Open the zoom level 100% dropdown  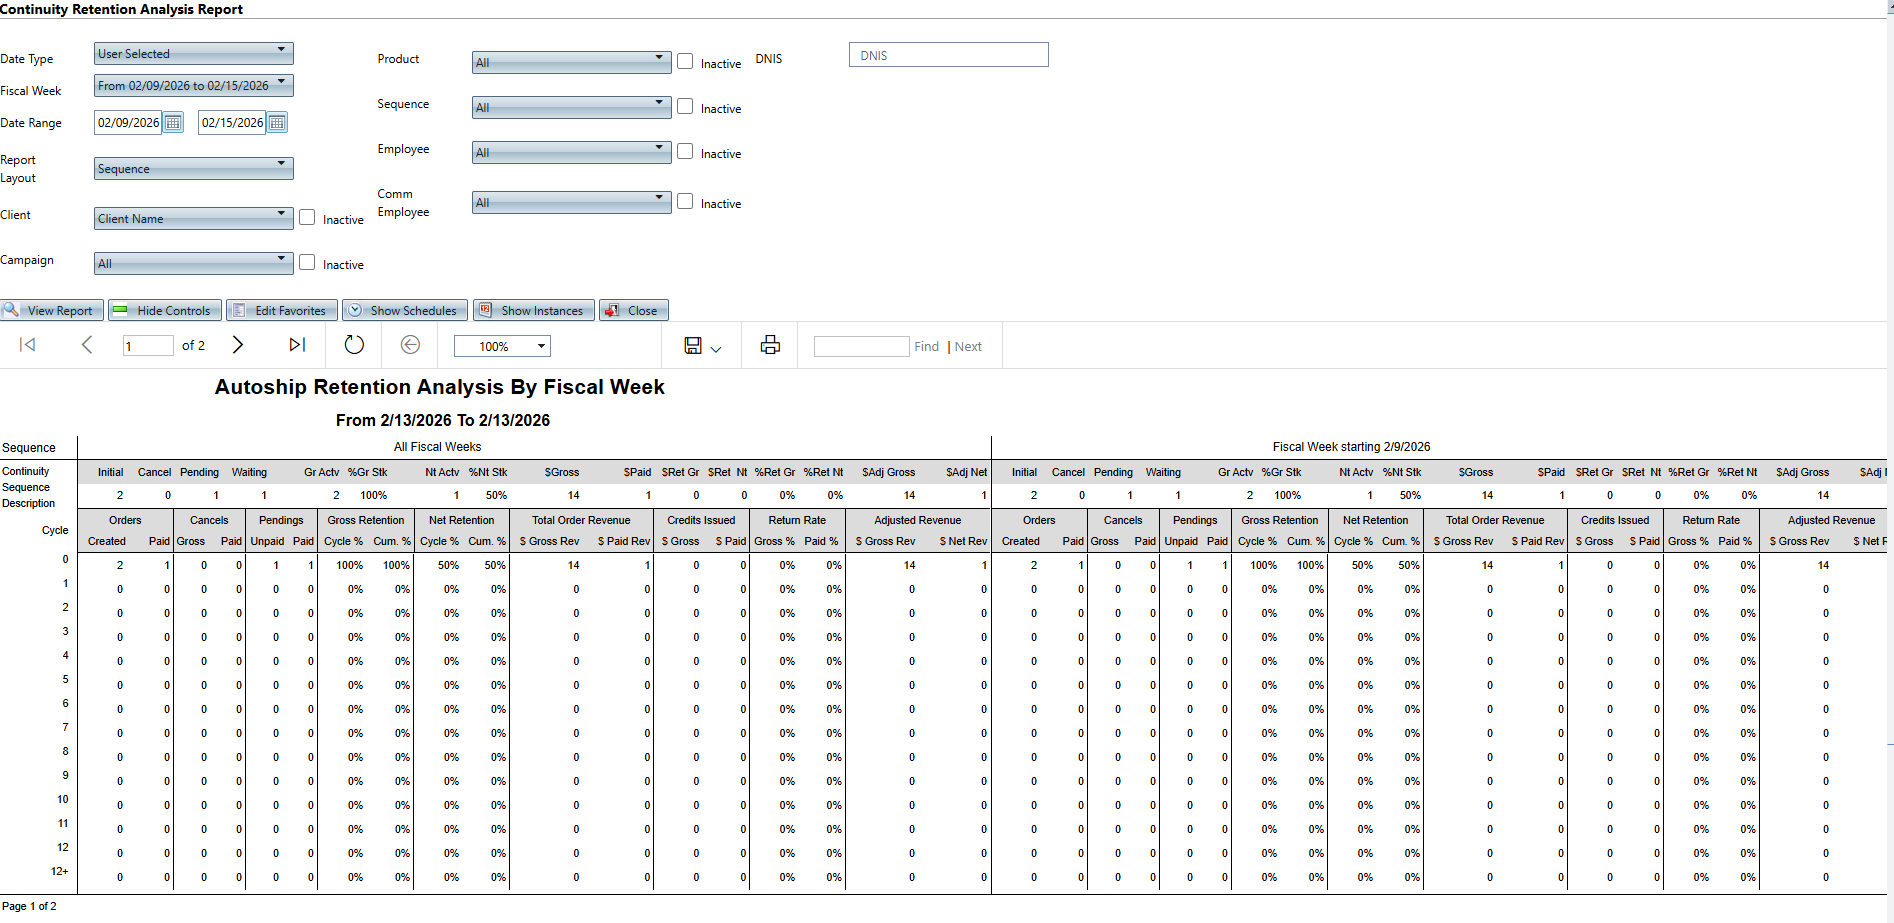tap(502, 346)
